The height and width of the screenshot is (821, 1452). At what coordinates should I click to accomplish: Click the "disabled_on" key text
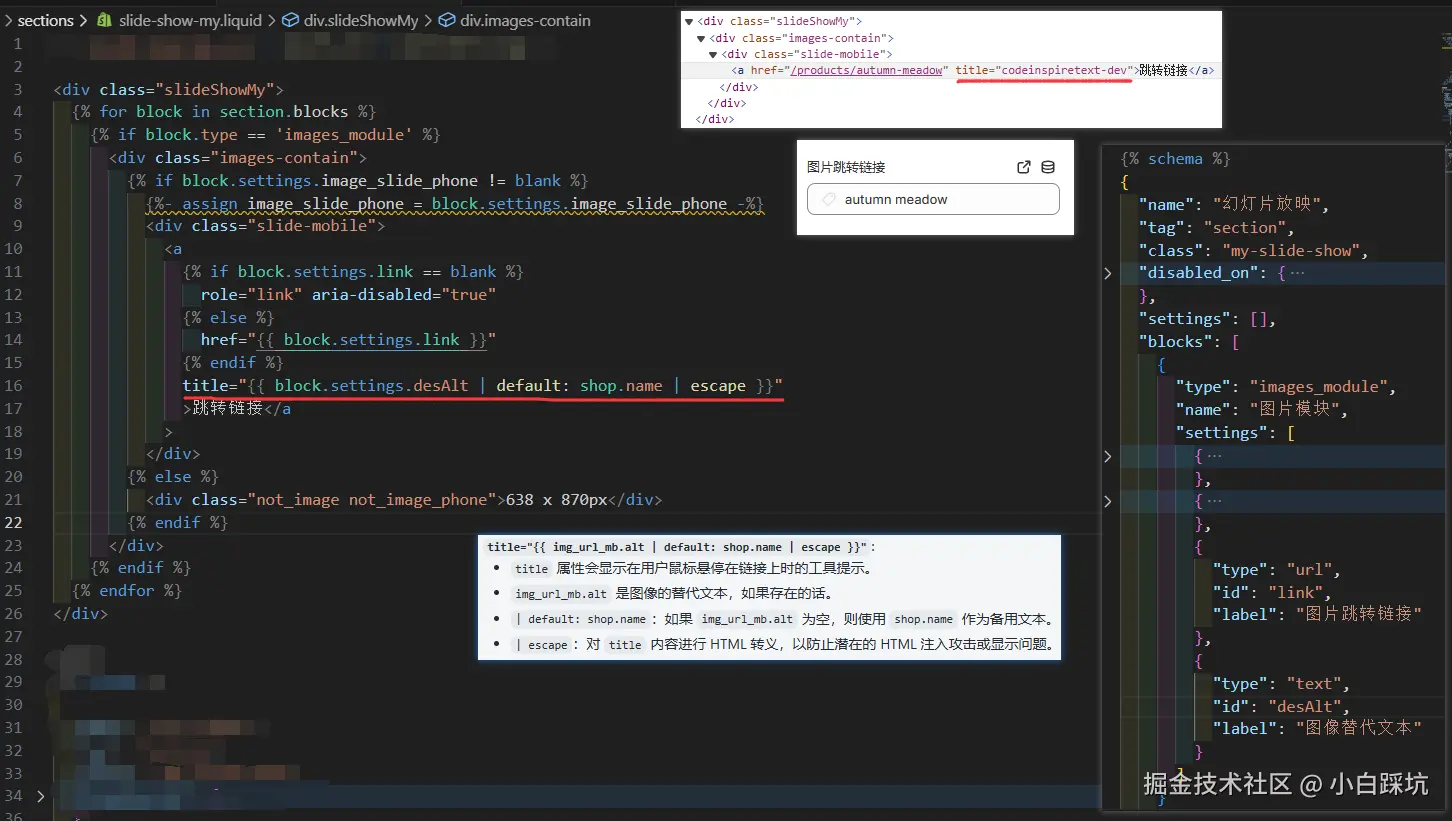[1198, 272]
